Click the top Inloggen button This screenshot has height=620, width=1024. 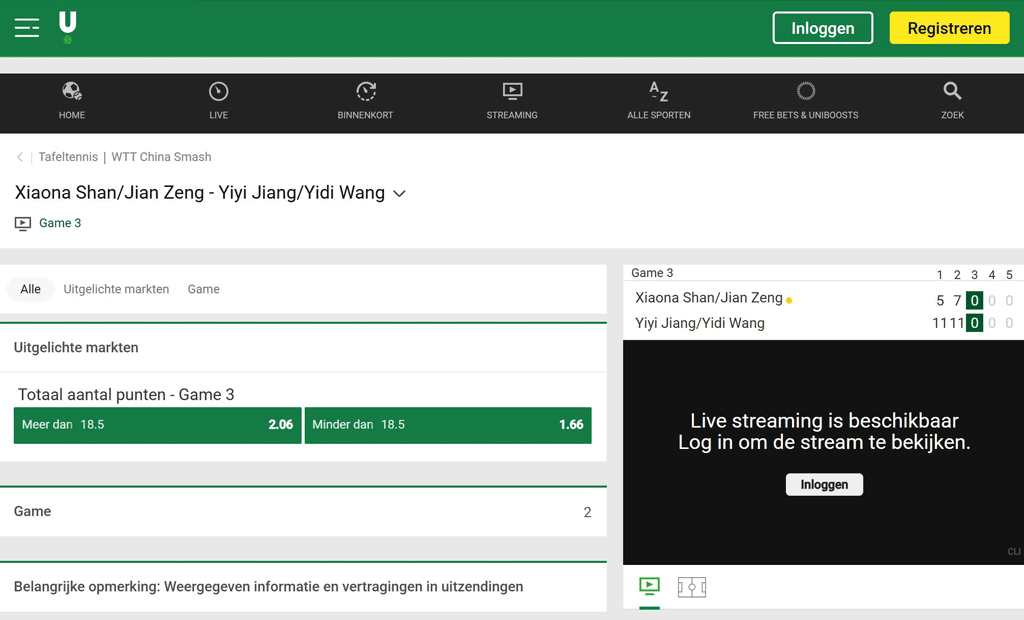point(823,28)
